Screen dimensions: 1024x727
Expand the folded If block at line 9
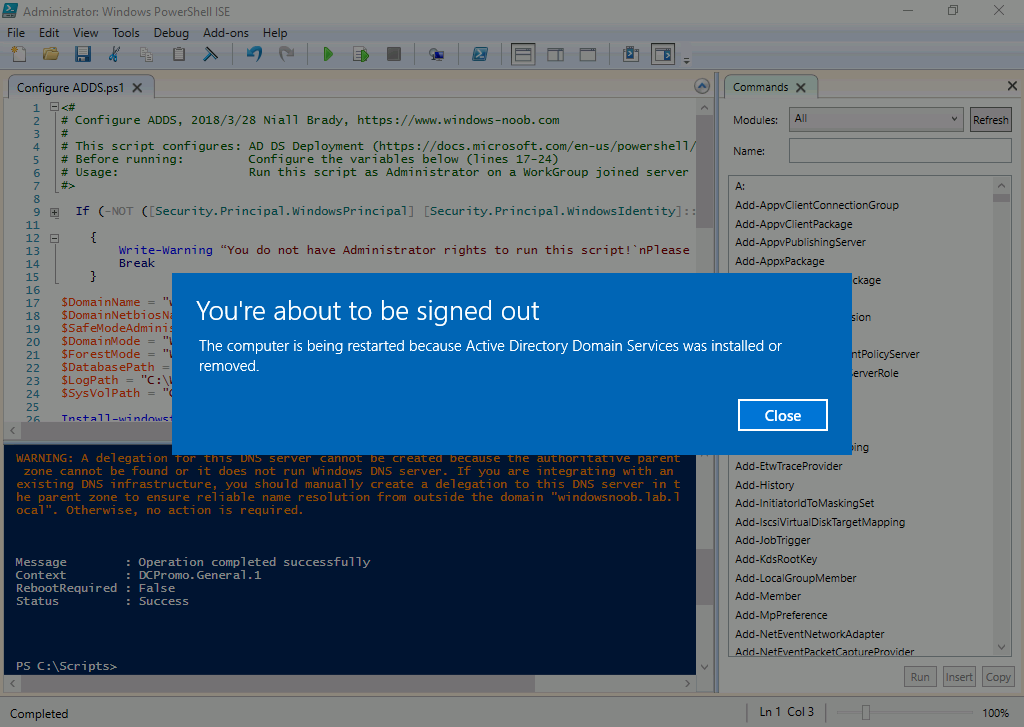54,212
